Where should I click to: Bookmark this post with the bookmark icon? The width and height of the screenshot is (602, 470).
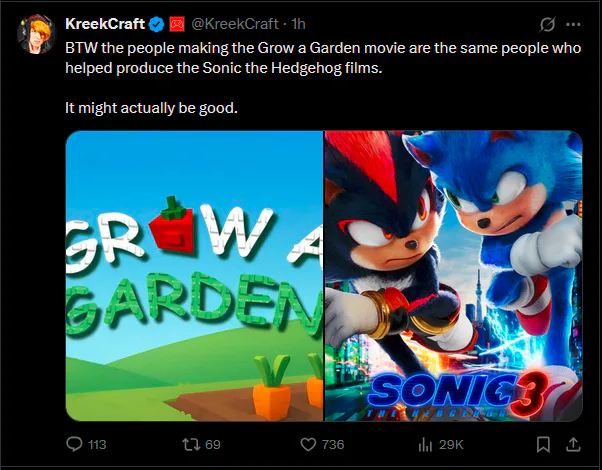point(543,443)
